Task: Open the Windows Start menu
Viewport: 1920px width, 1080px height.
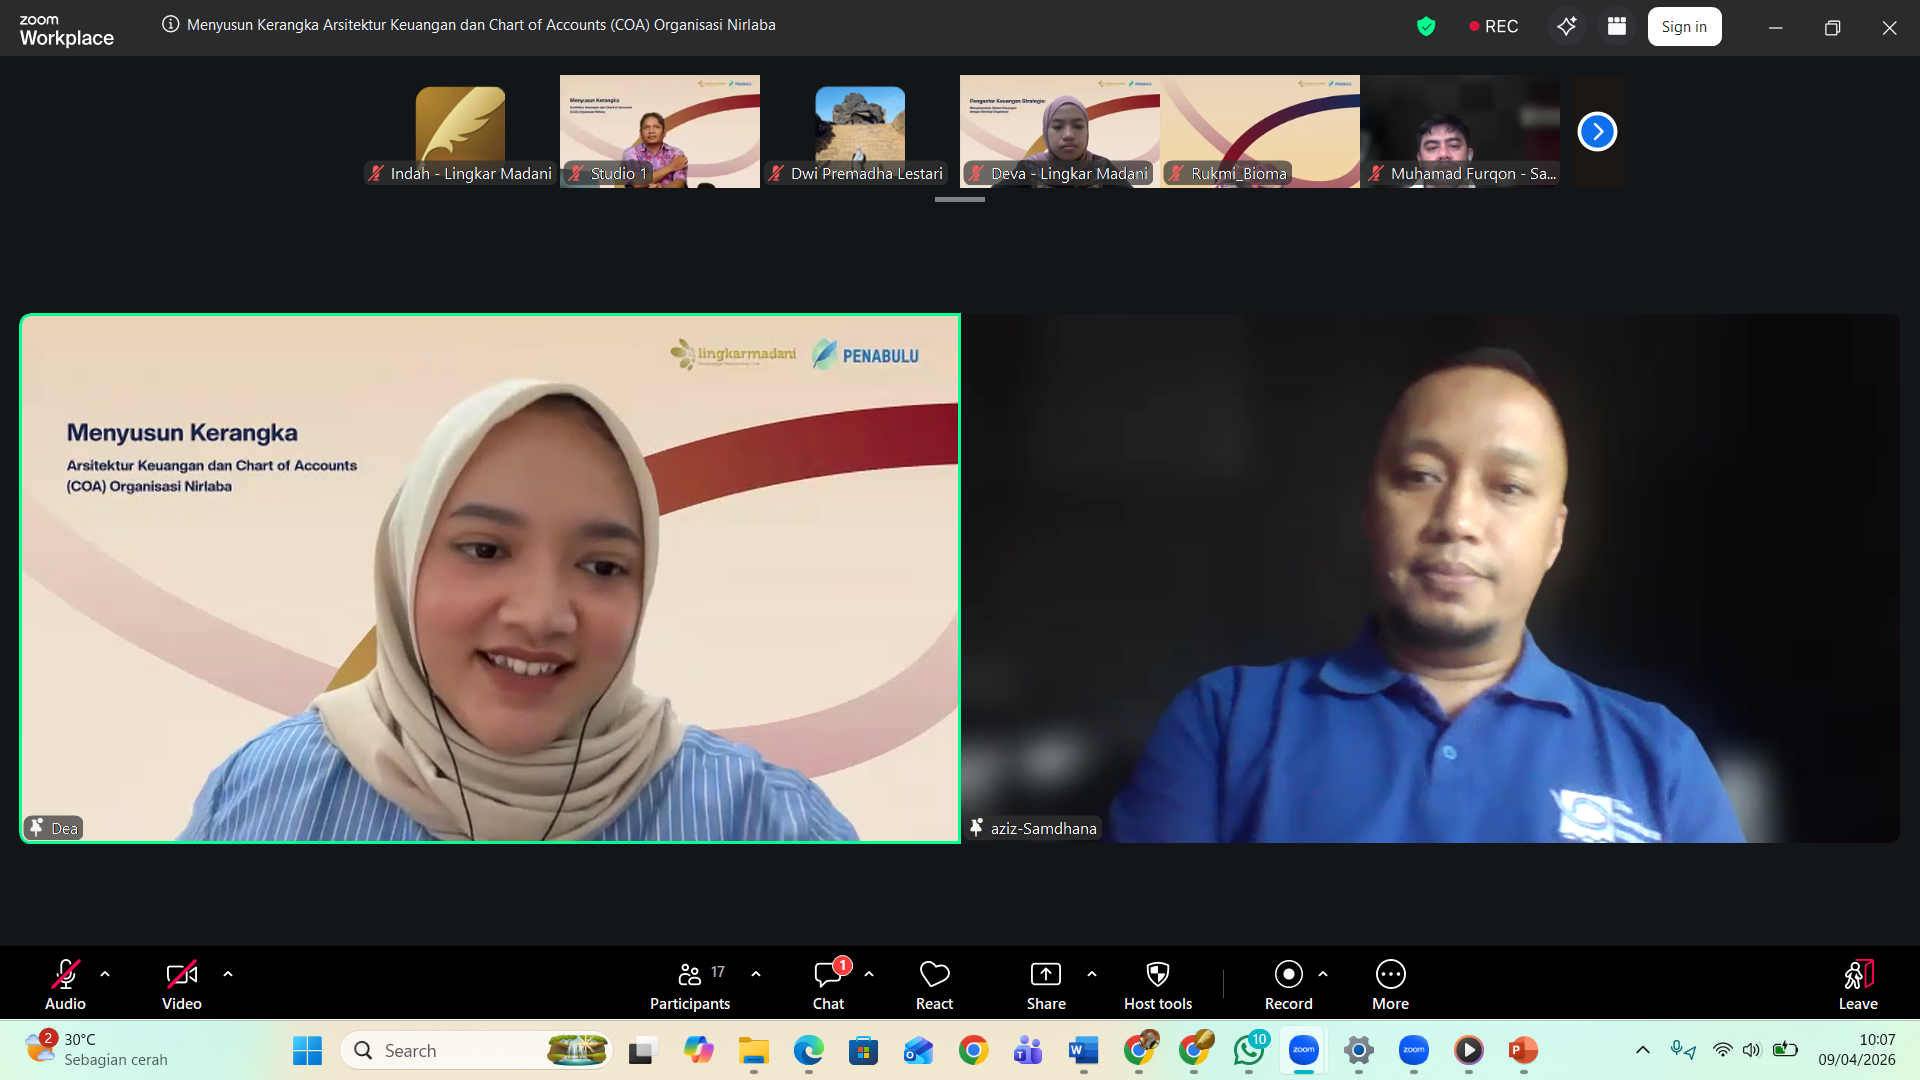Action: pyautogui.click(x=306, y=1050)
